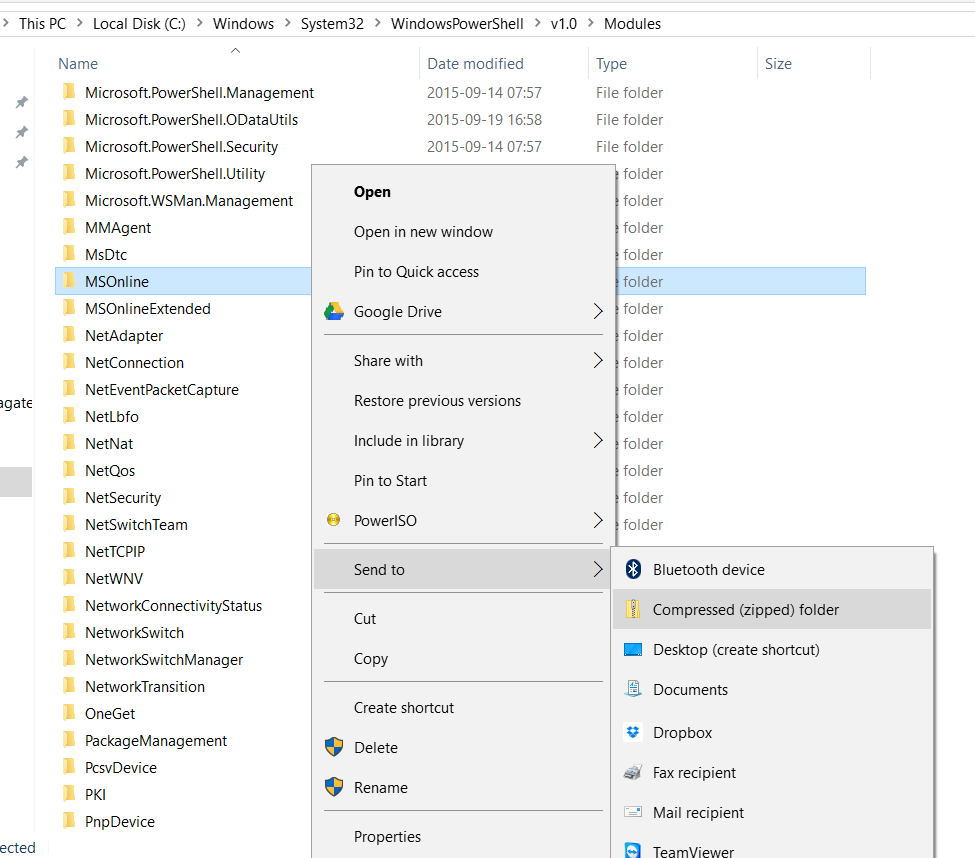Click the TeamViewer icon in Send to submenu
The image size is (975, 858).
tap(633, 850)
